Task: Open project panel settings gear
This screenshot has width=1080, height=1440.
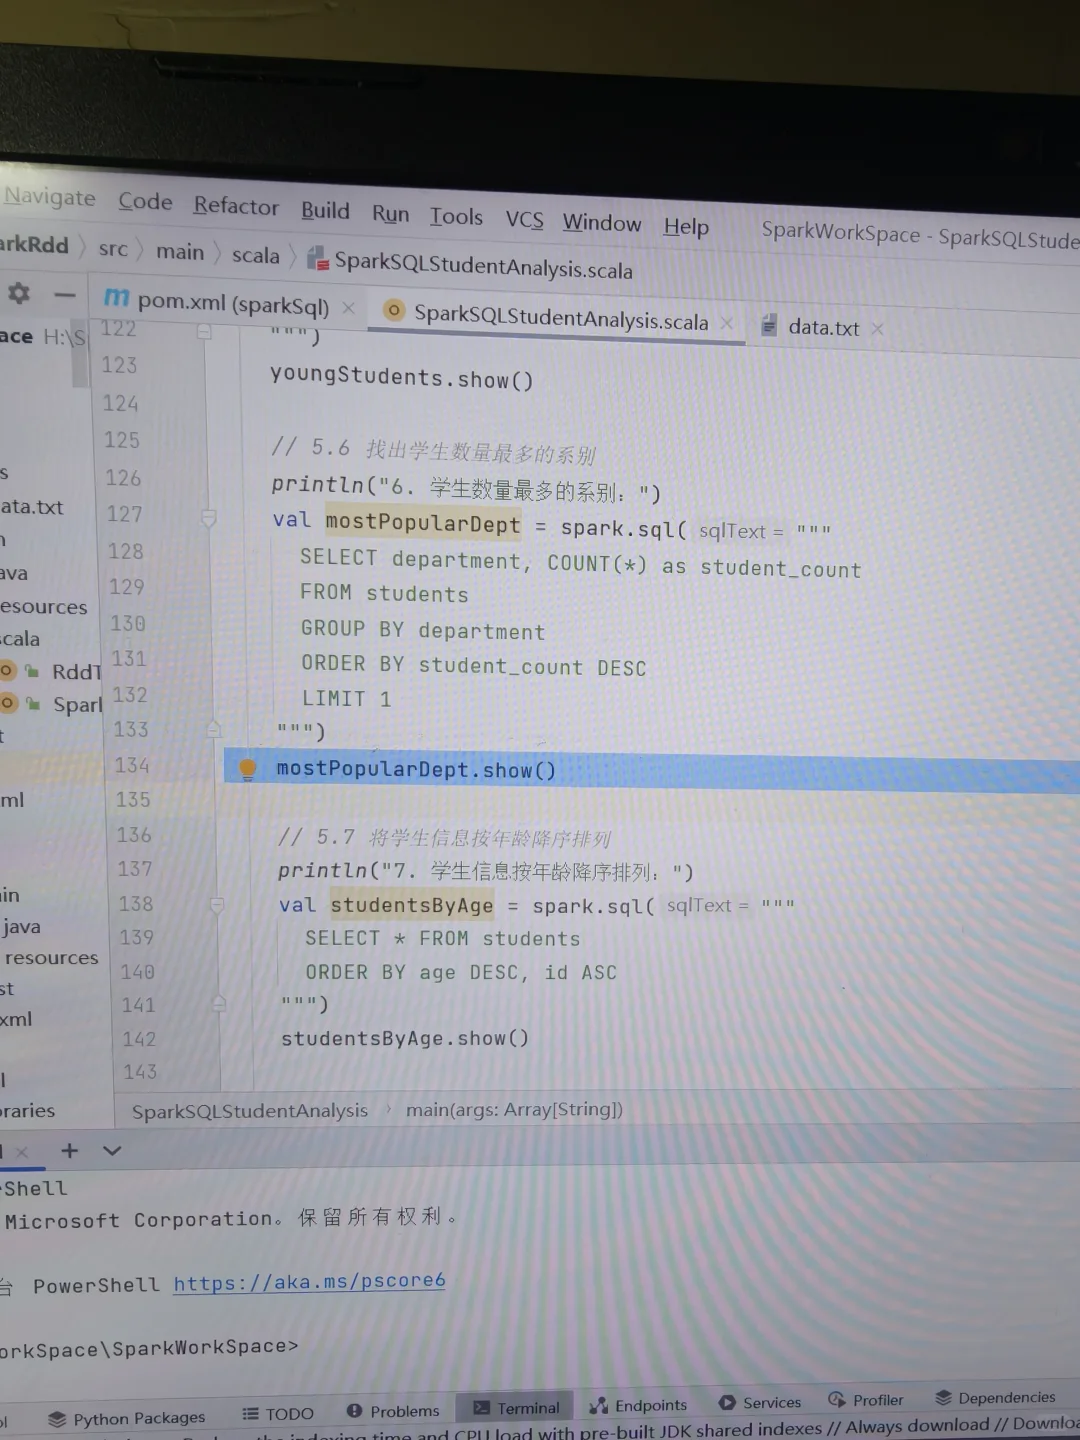Action: tap(19, 293)
